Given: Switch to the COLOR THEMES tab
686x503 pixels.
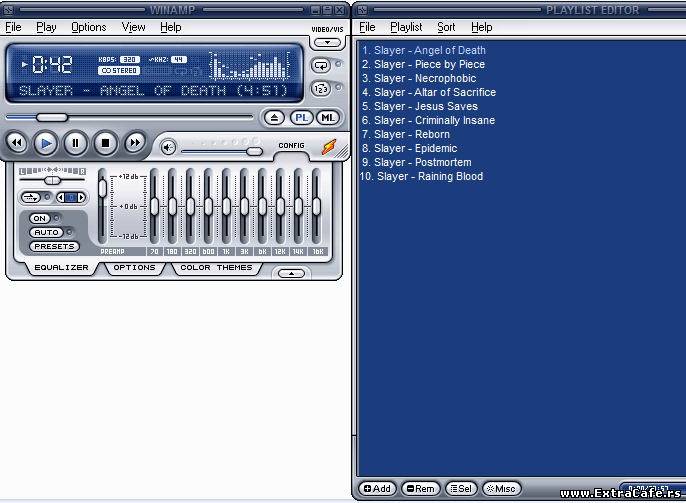Looking at the screenshot, I should 216,268.
